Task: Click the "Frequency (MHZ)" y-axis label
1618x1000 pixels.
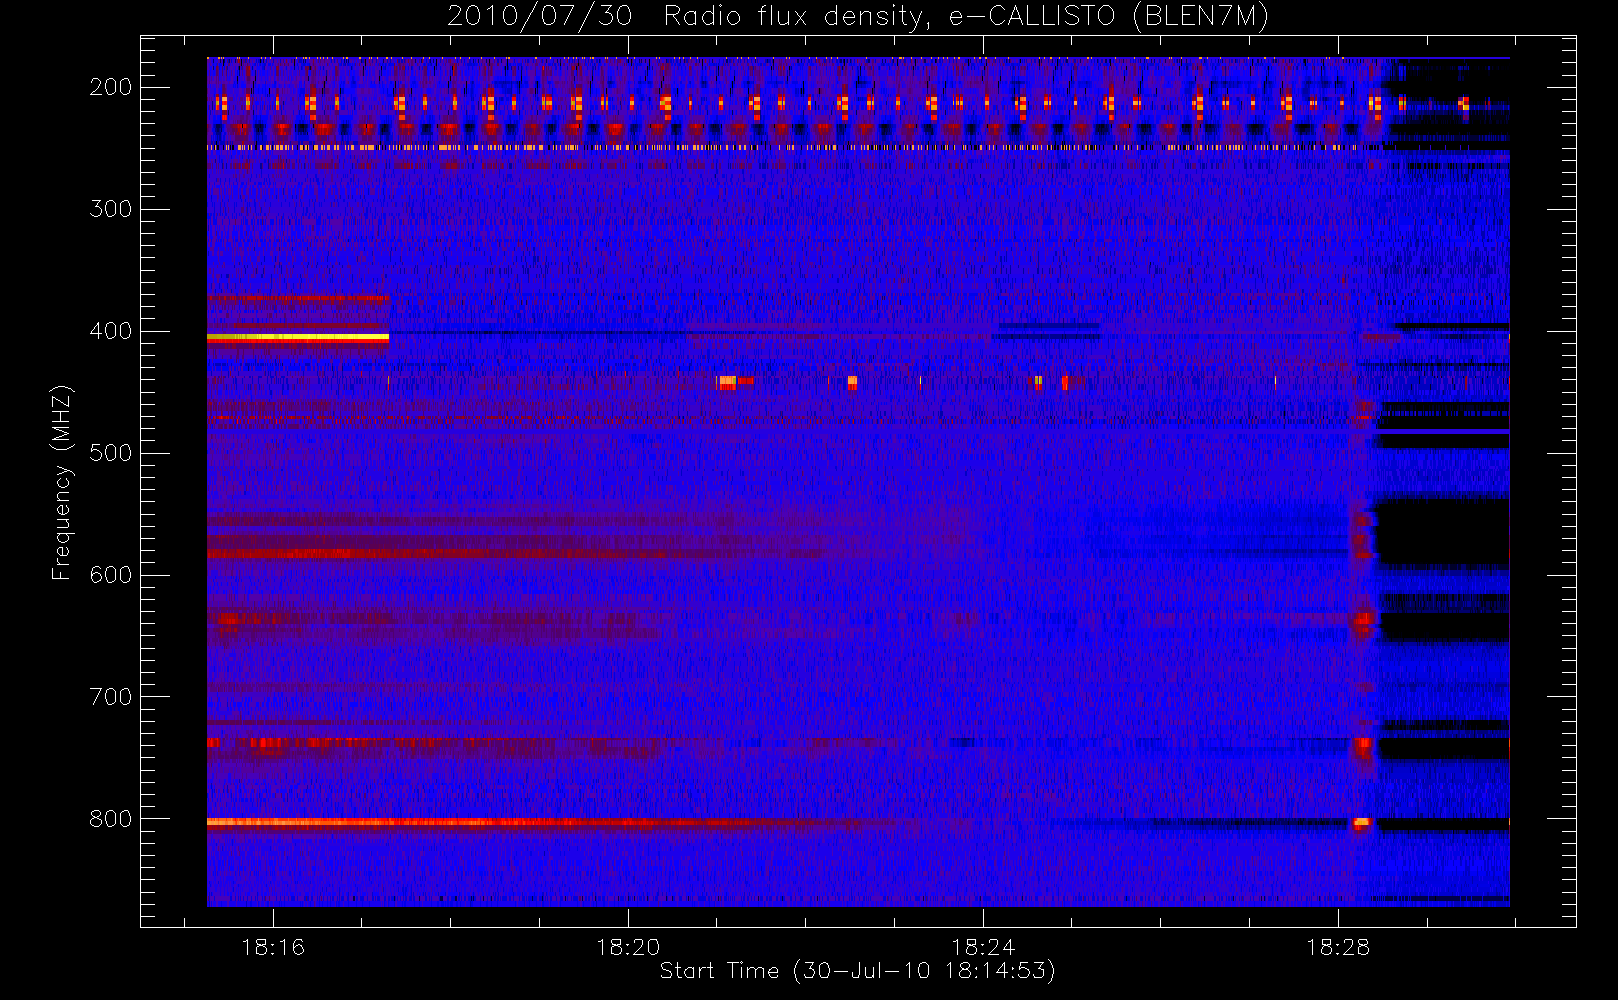Action: pos(62,482)
